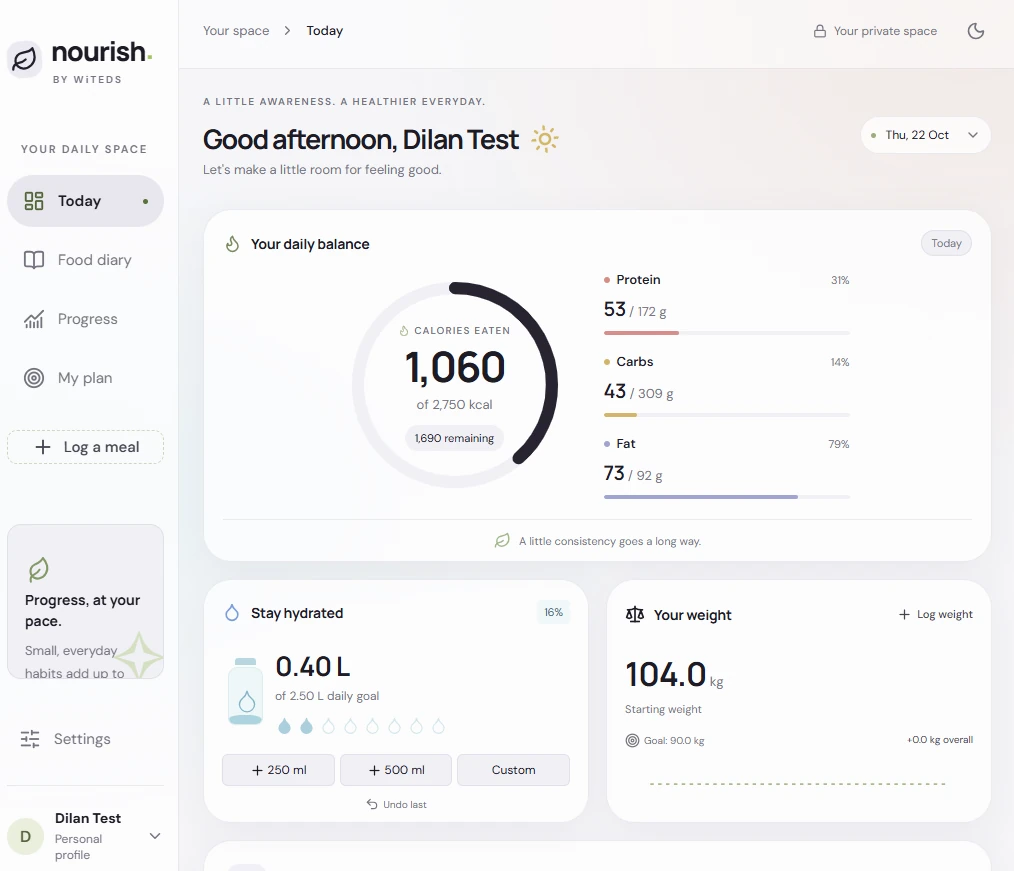Click the Carbs progress bar
This screenshot has width=1014, height=871.
726,415
